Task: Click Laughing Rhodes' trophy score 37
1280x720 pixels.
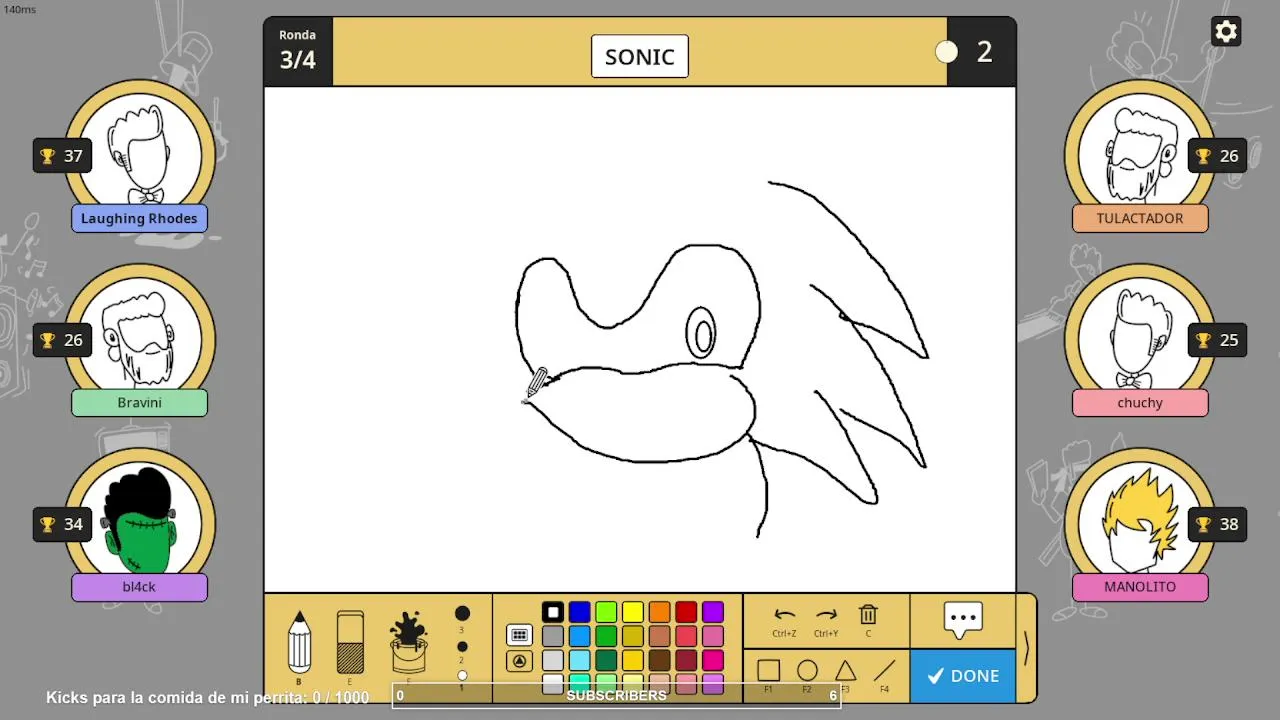Action: pyautogui.click(x=62, y=155)
